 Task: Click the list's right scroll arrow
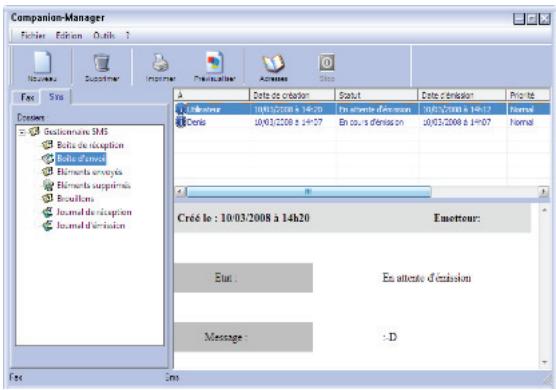click(543, 192)
